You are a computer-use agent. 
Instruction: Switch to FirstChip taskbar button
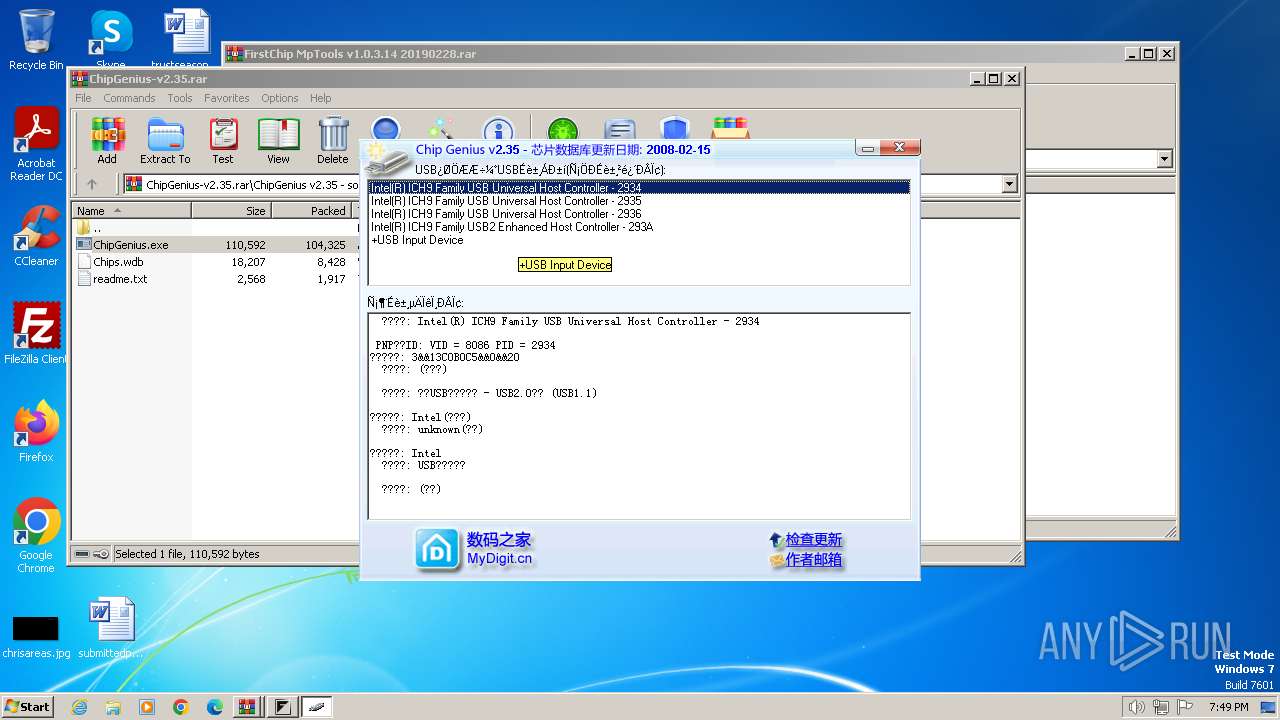(283, 707)
